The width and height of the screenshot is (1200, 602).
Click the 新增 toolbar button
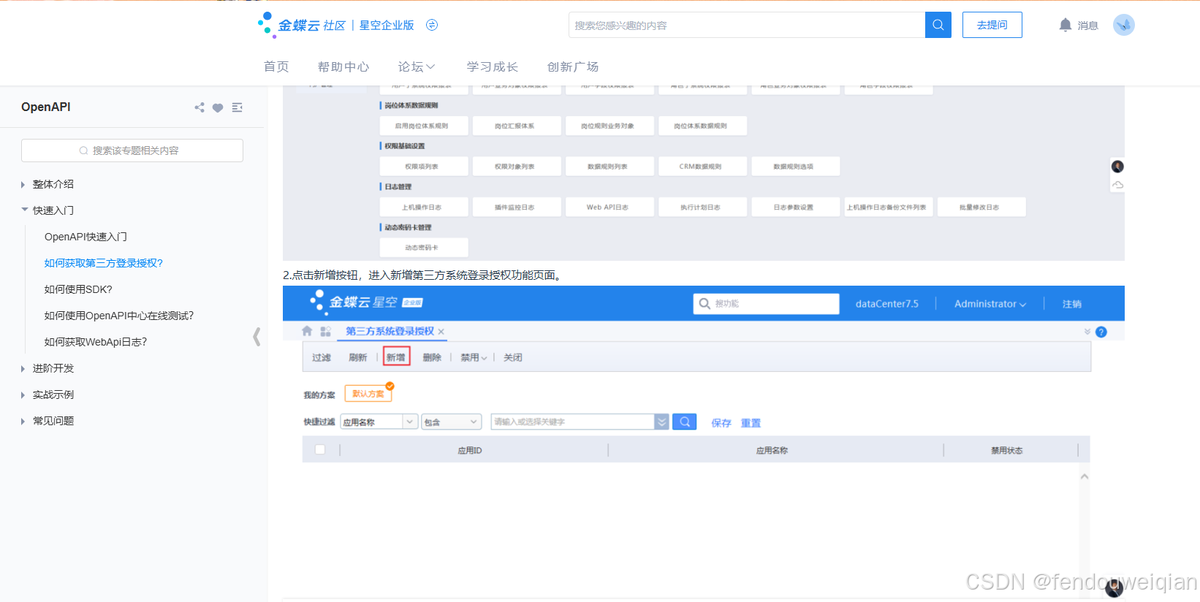(x=396, y=357)
